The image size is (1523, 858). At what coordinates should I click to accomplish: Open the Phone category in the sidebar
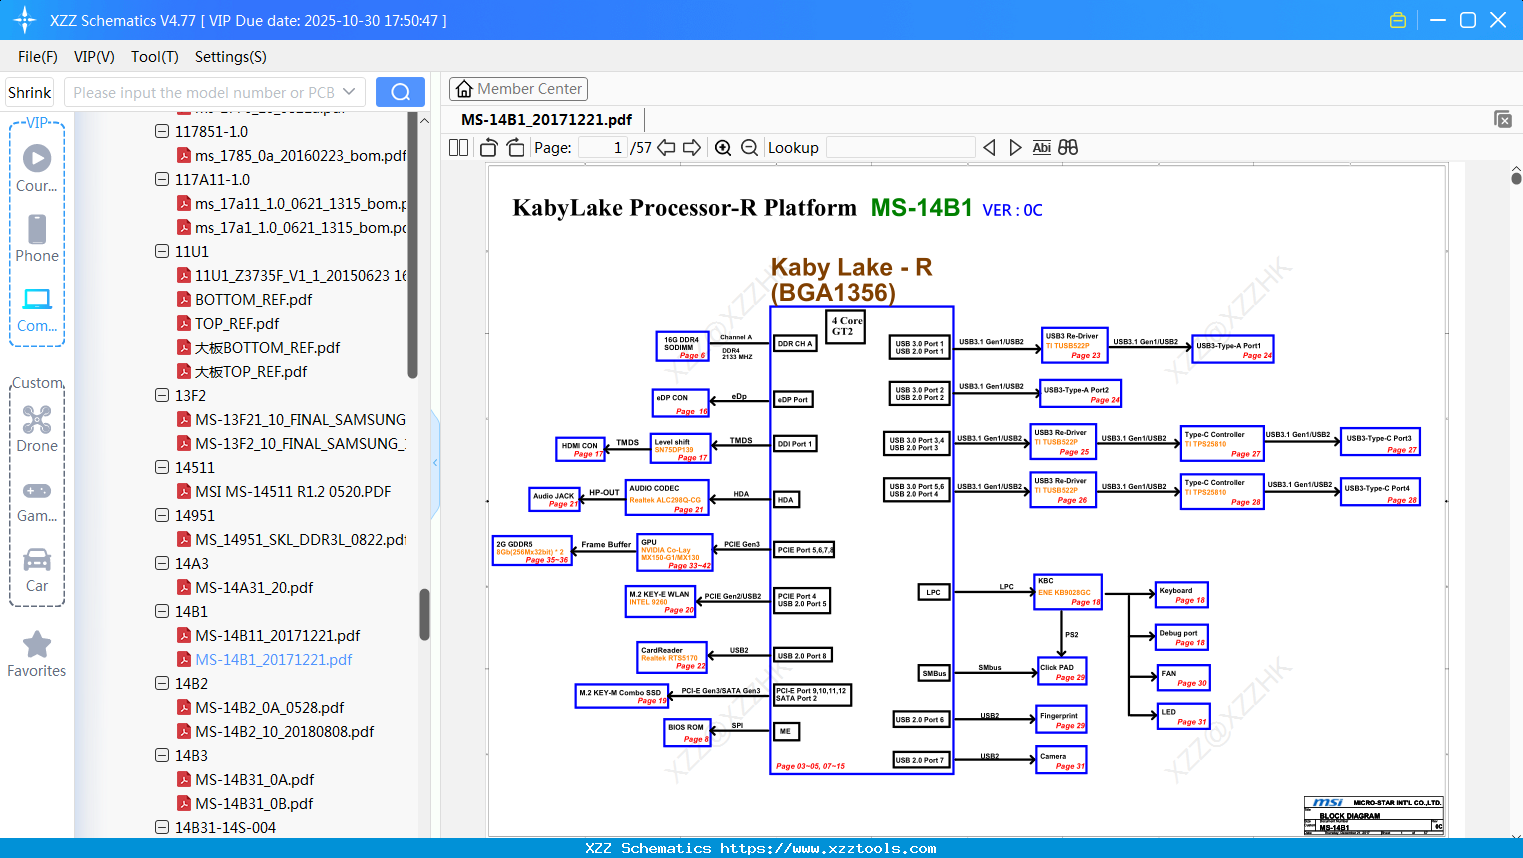(37, 238)
